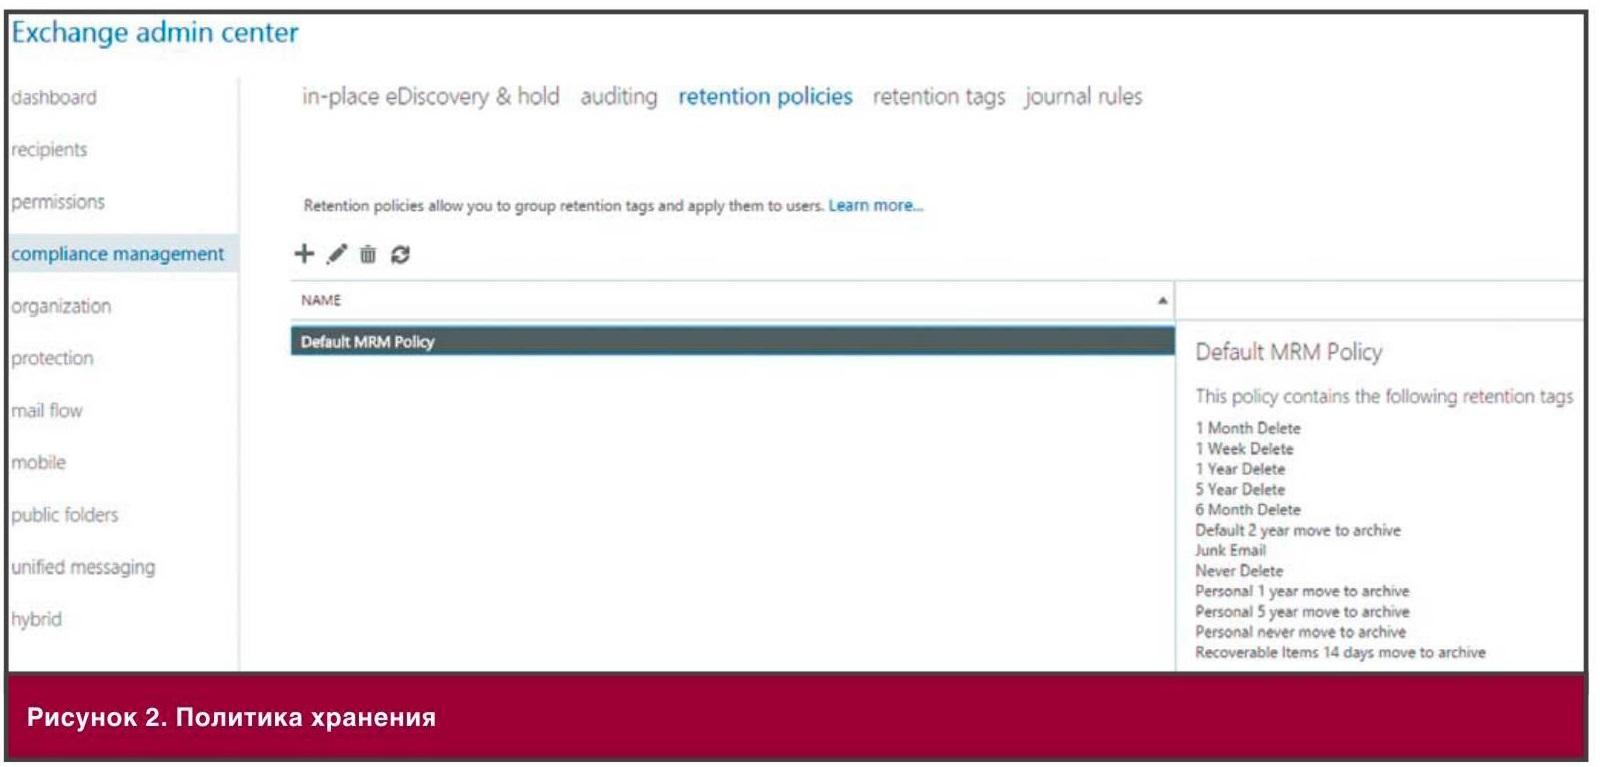1600x767 pixels.
Task: Click Personal 5 year move to archive
Action: pos(1302,611)
